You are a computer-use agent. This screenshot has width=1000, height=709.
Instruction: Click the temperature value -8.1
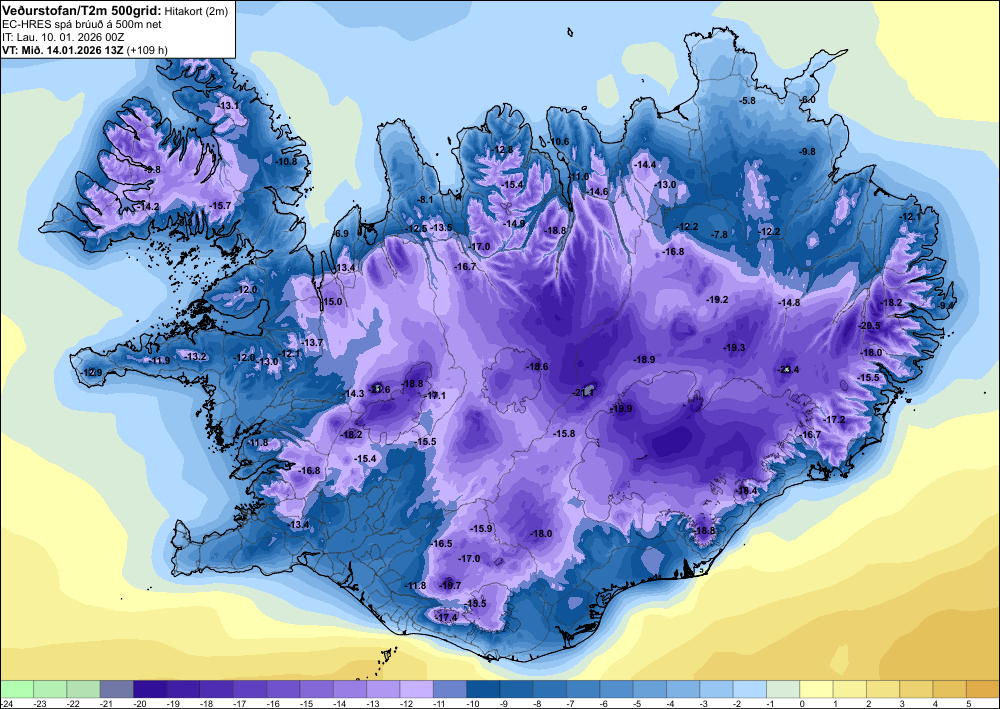(424, 200)
